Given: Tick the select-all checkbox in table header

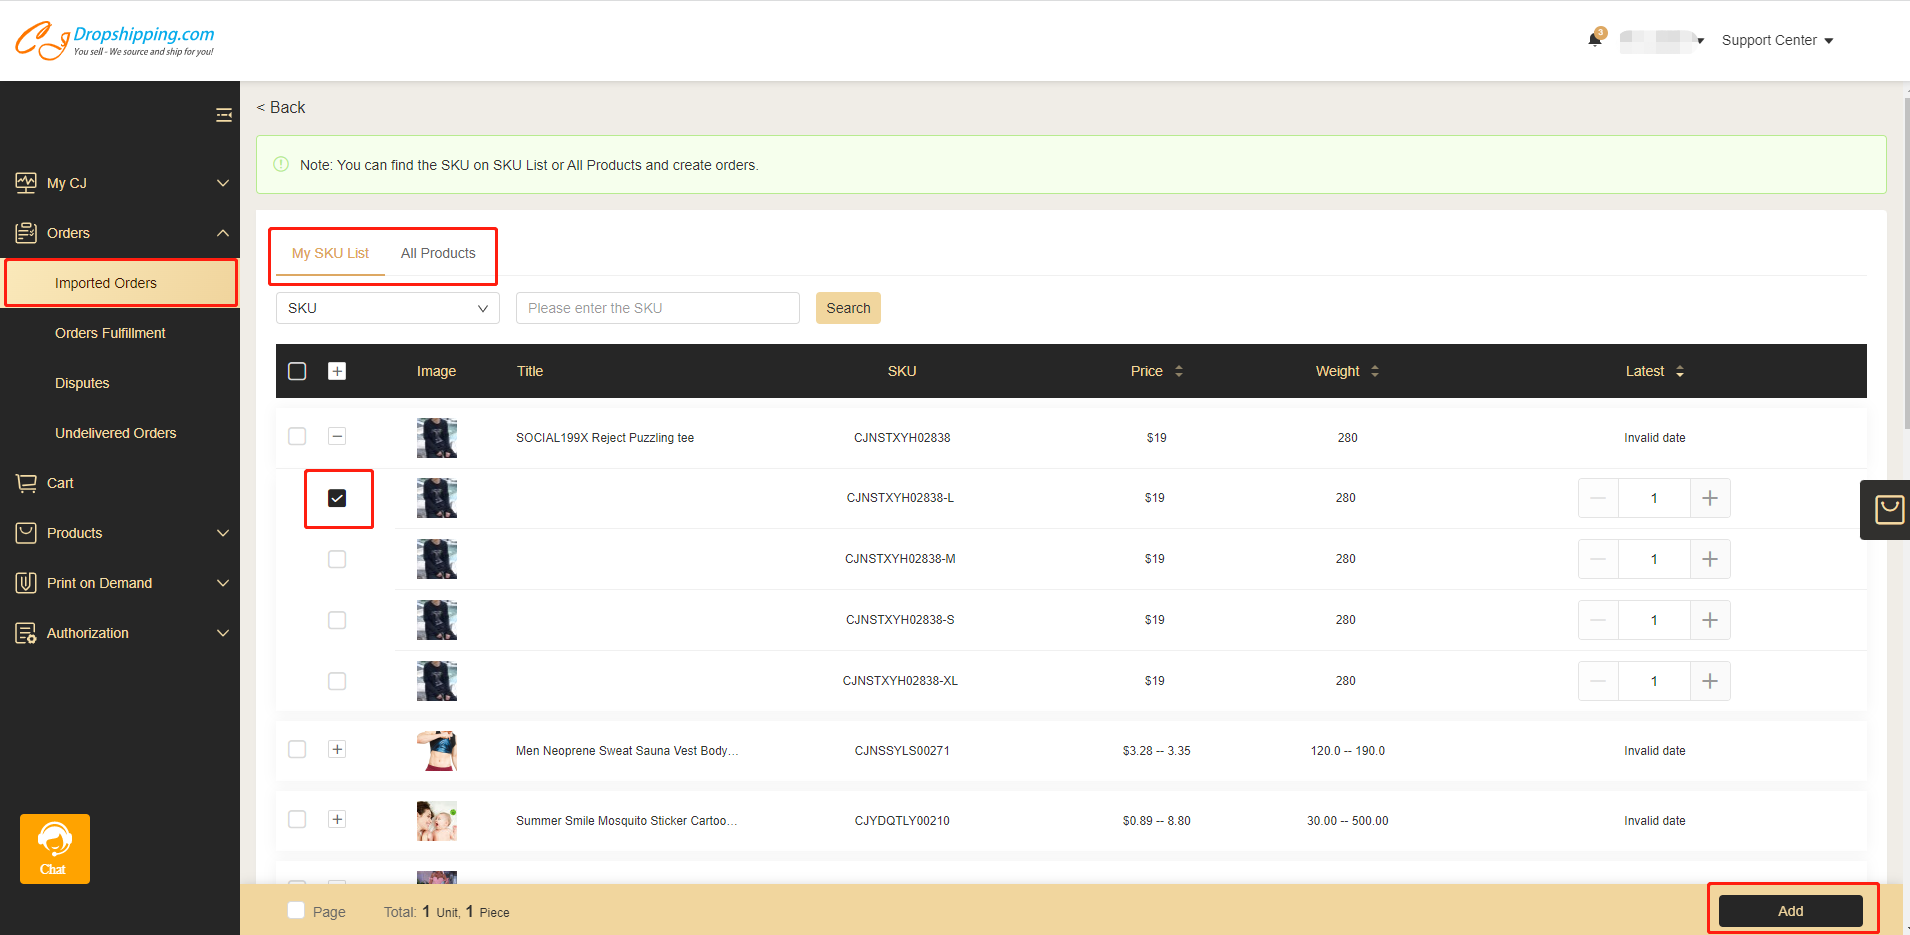Looking at the screenshot, I should tap(297, 371).
